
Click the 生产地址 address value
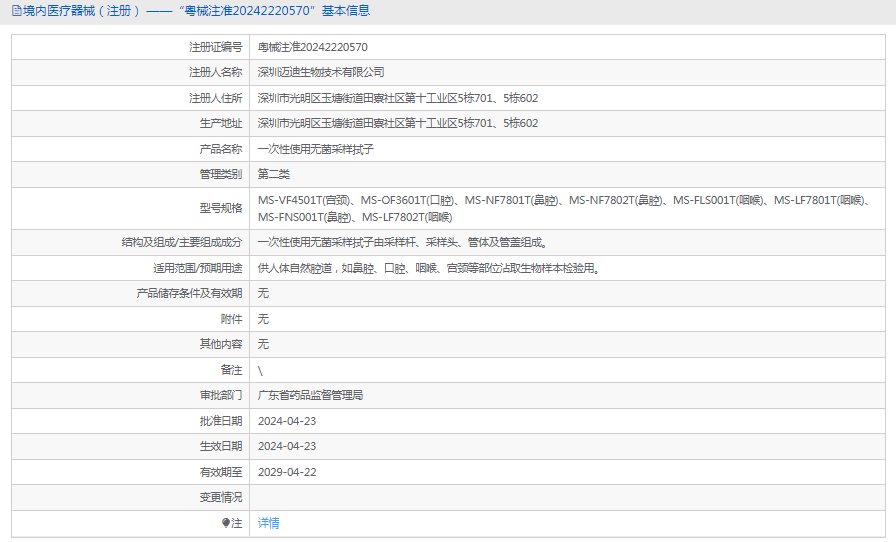pos(398,123)
